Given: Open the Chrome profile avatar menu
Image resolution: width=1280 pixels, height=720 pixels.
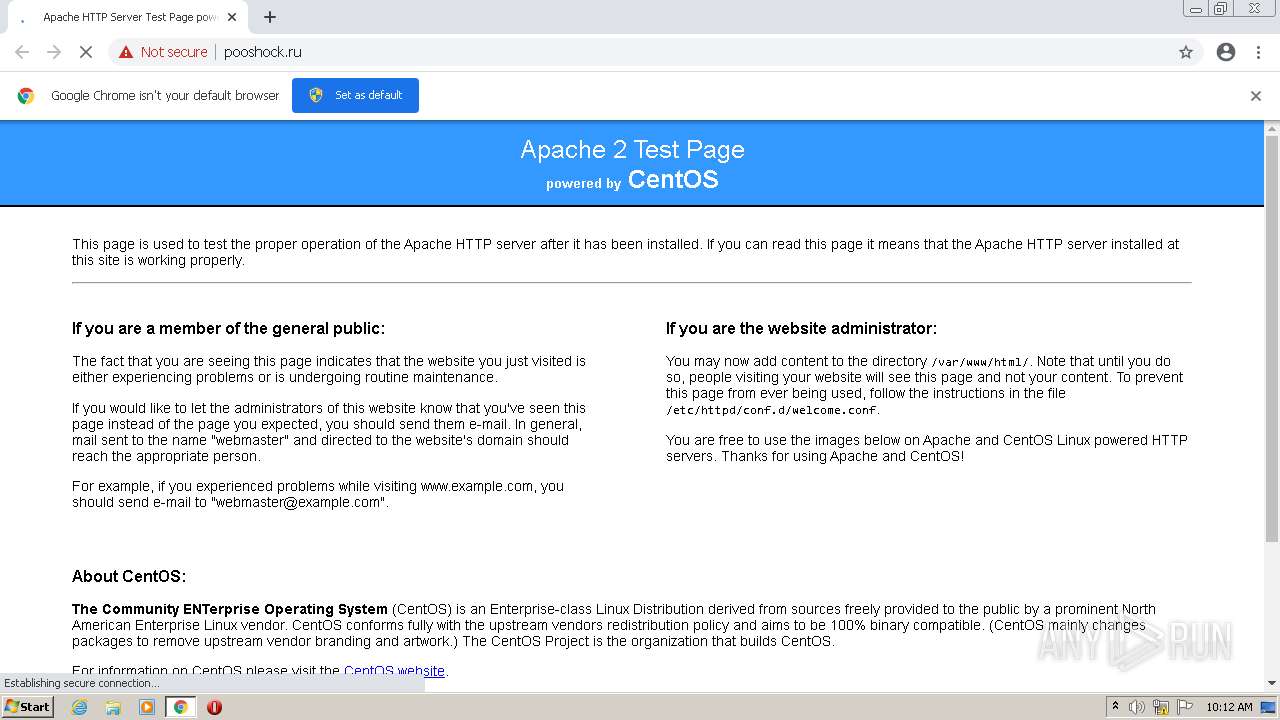Looking at the screenshot, I should [x=1226, y=52].
